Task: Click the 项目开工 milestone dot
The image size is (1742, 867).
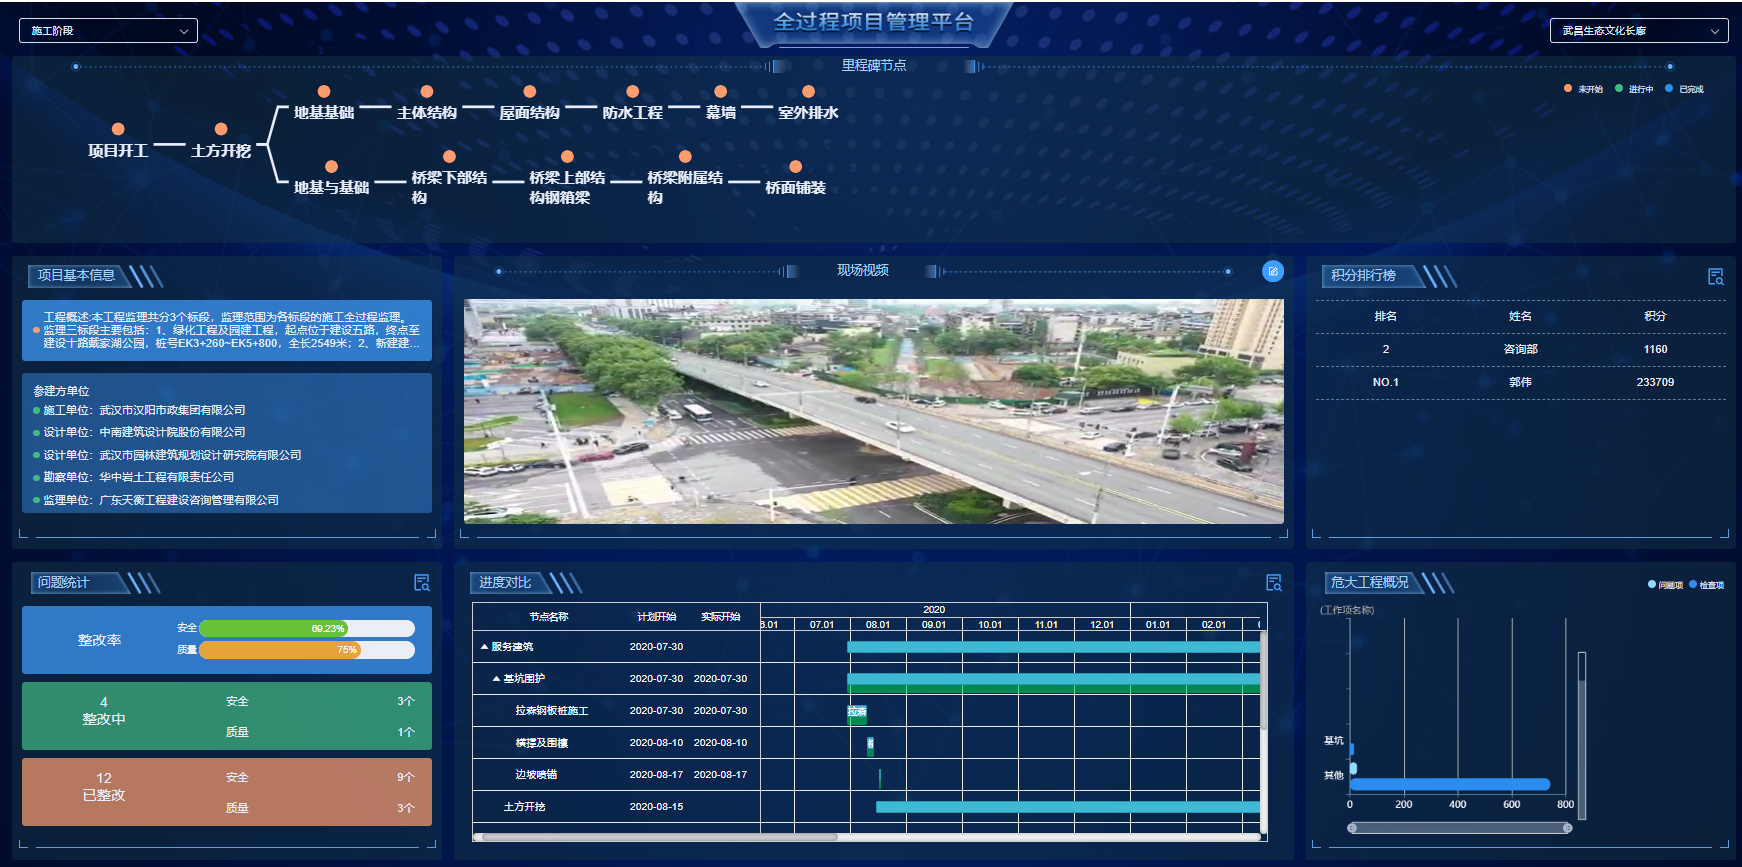Action: [x=118, y=129]
